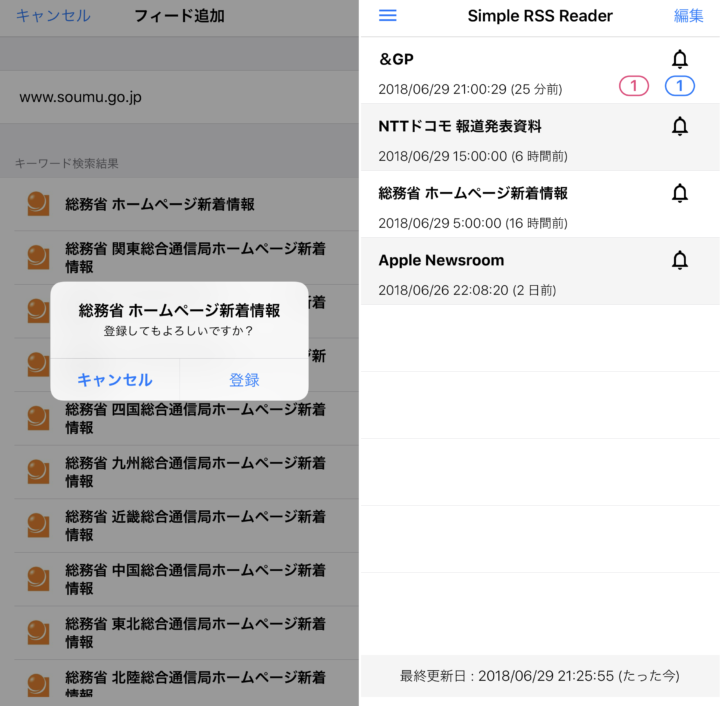Click feed icon beside 四国総合通信局 result
Viewport: 720px width, 706px height.
38,418
